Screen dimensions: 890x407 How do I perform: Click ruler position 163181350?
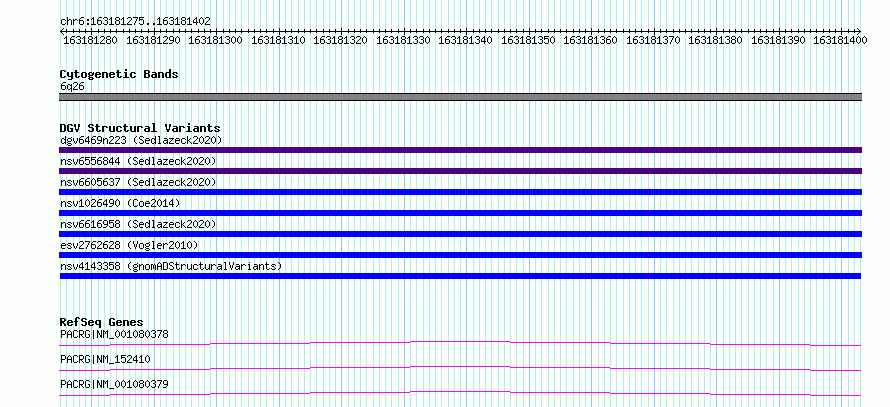528,40
